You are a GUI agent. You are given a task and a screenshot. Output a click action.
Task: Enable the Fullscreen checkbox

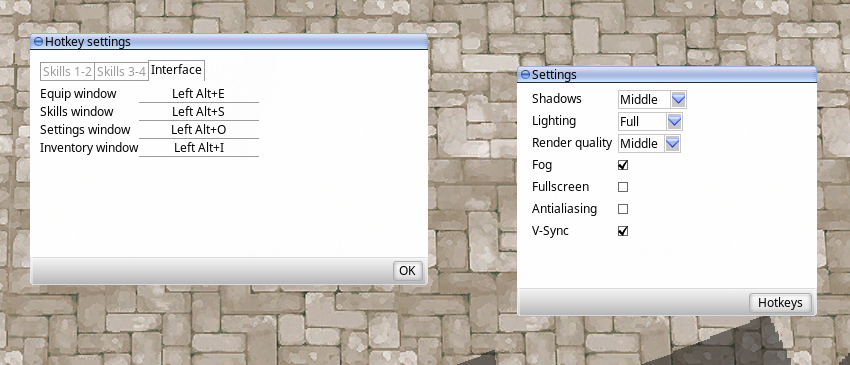[x=623, y=187]
